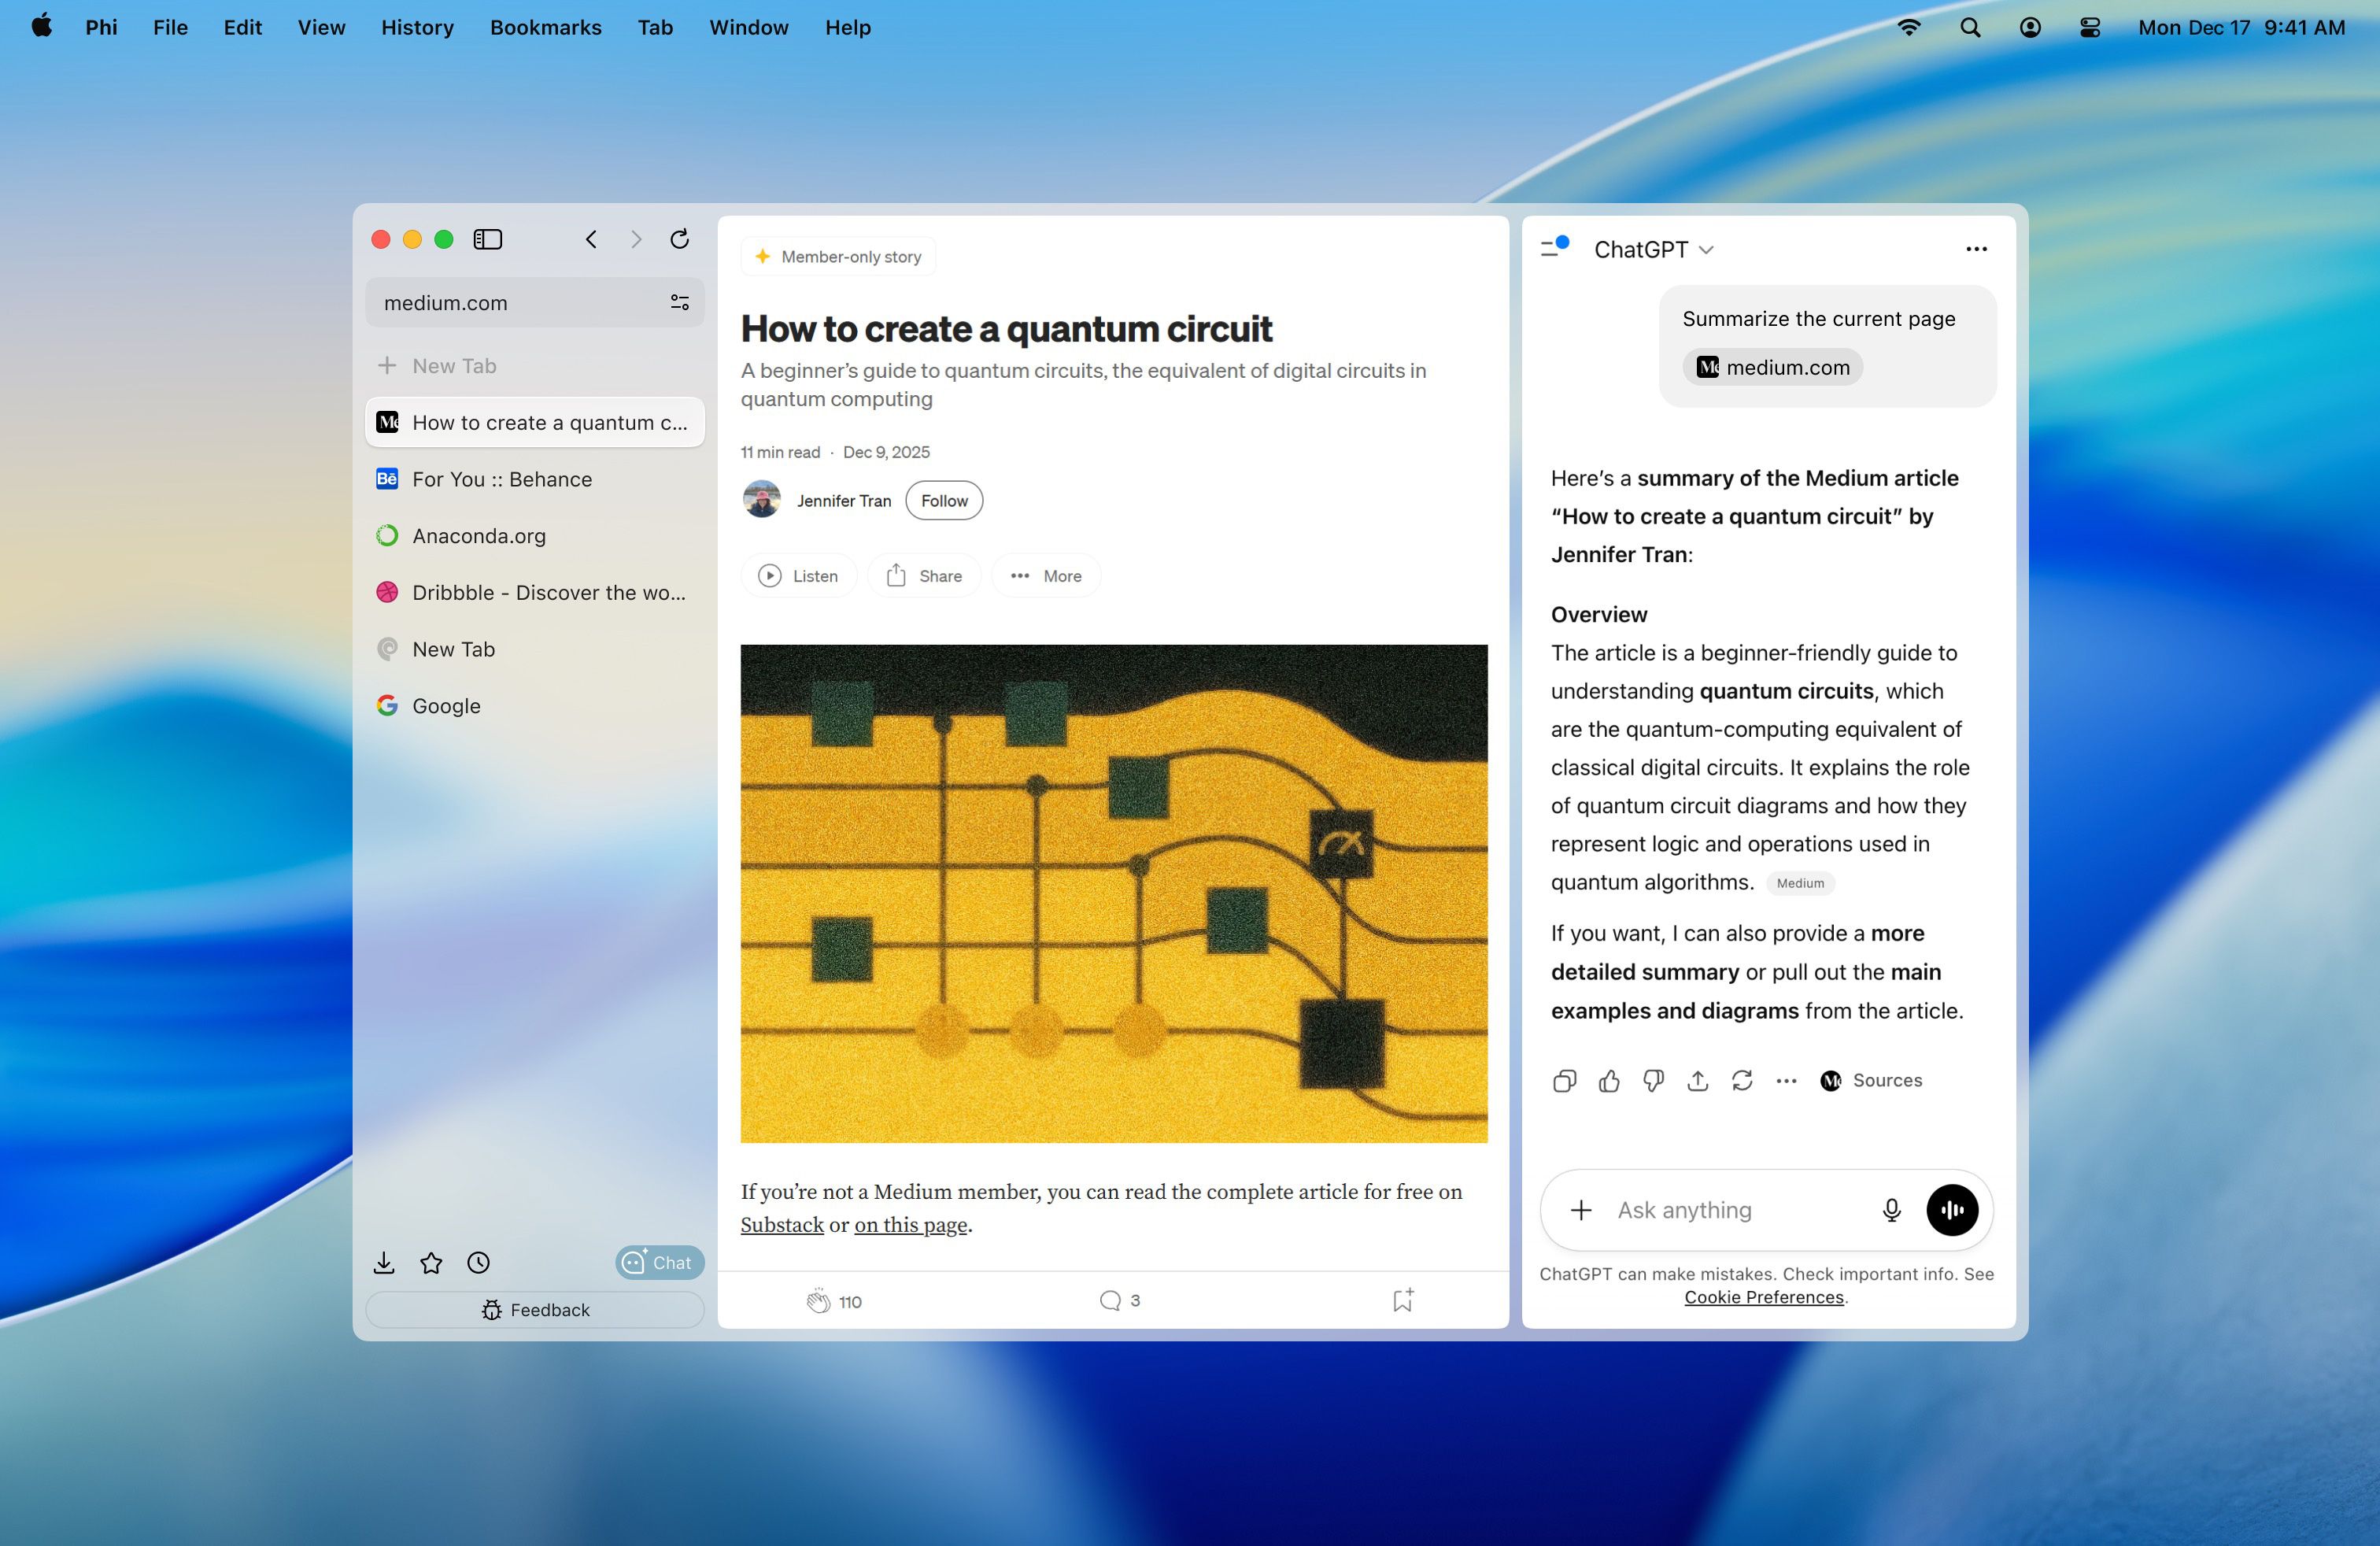The image size is (2380, 1546).
Task: Toggle microphone dictation in chat input
Action: [x=1891, y=1210]
